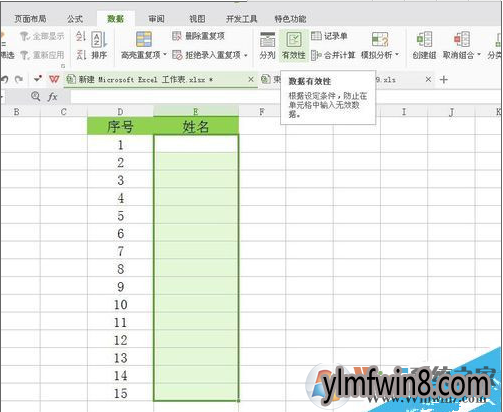Open a new document tab with plus
Screen dimensions: 503x412
[444, 80]
